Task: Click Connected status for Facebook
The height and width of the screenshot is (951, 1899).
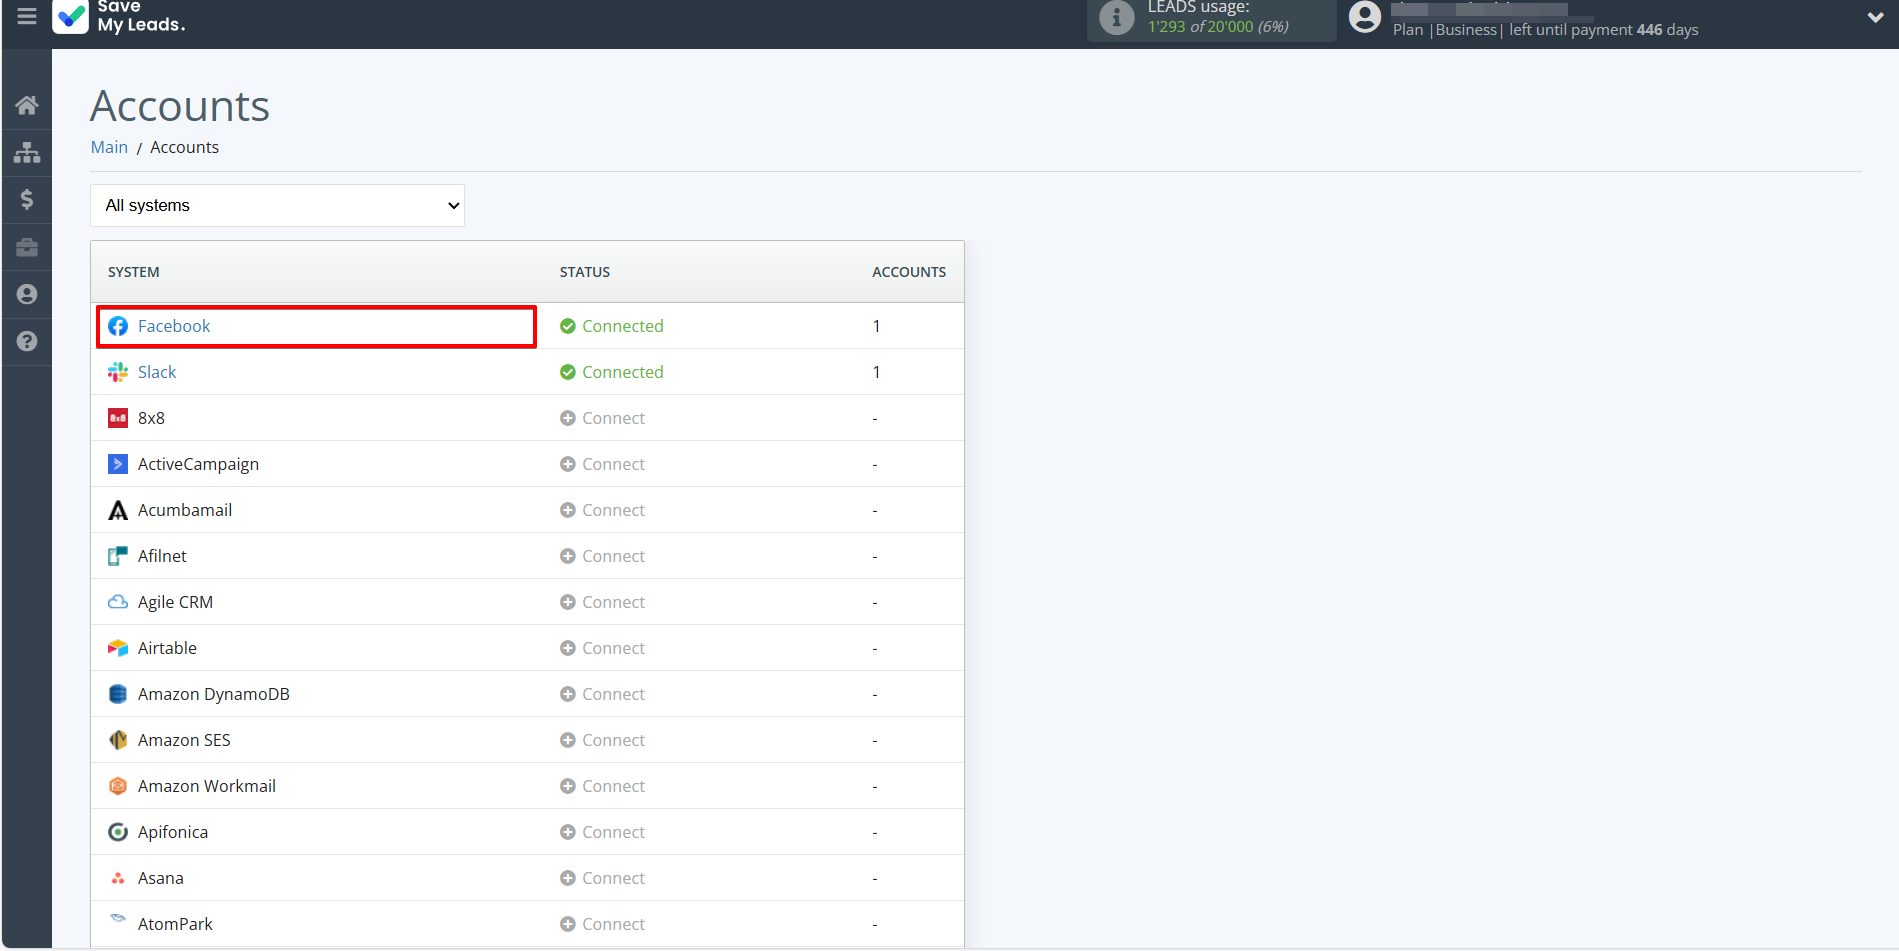Action: pyautogui.click(x=612, y=326)
